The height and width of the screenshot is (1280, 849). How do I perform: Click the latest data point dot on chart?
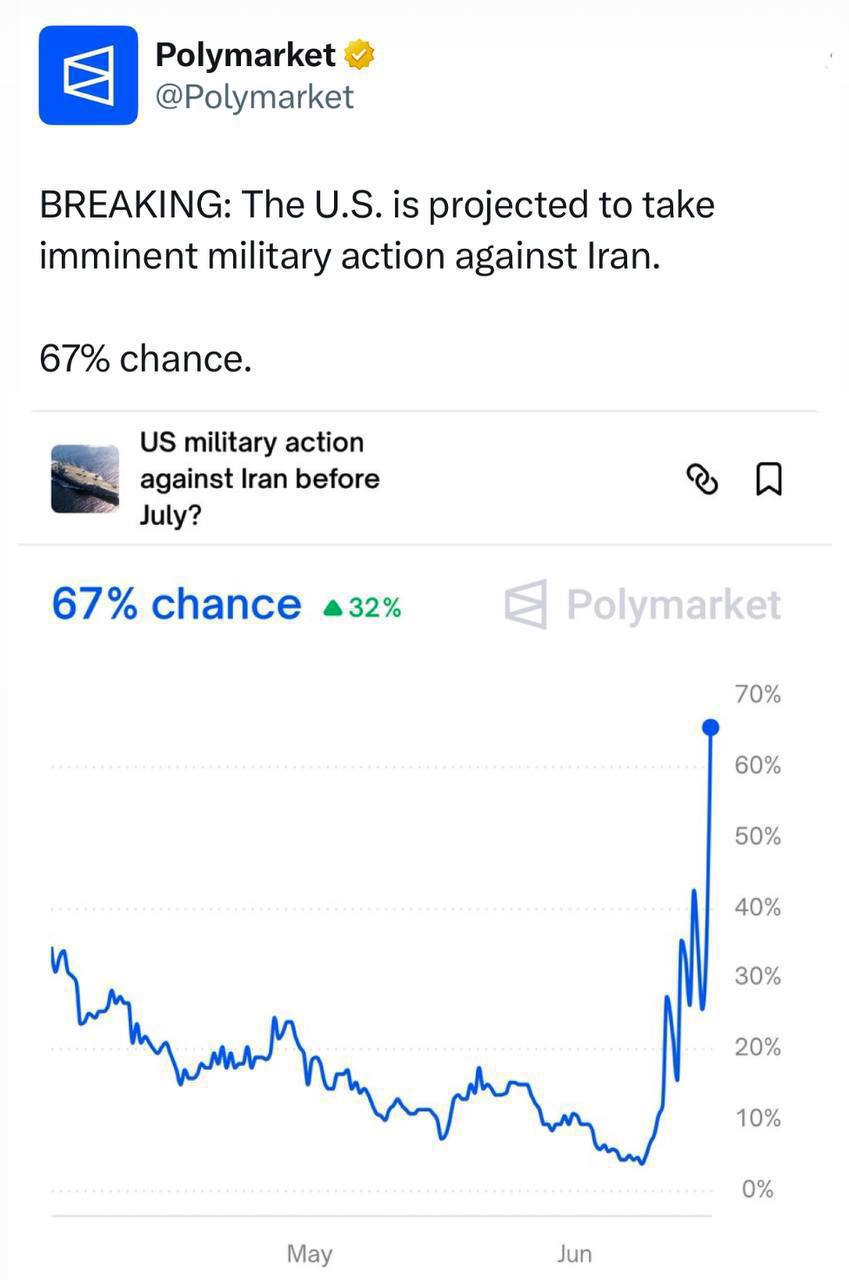coord(710,727)
